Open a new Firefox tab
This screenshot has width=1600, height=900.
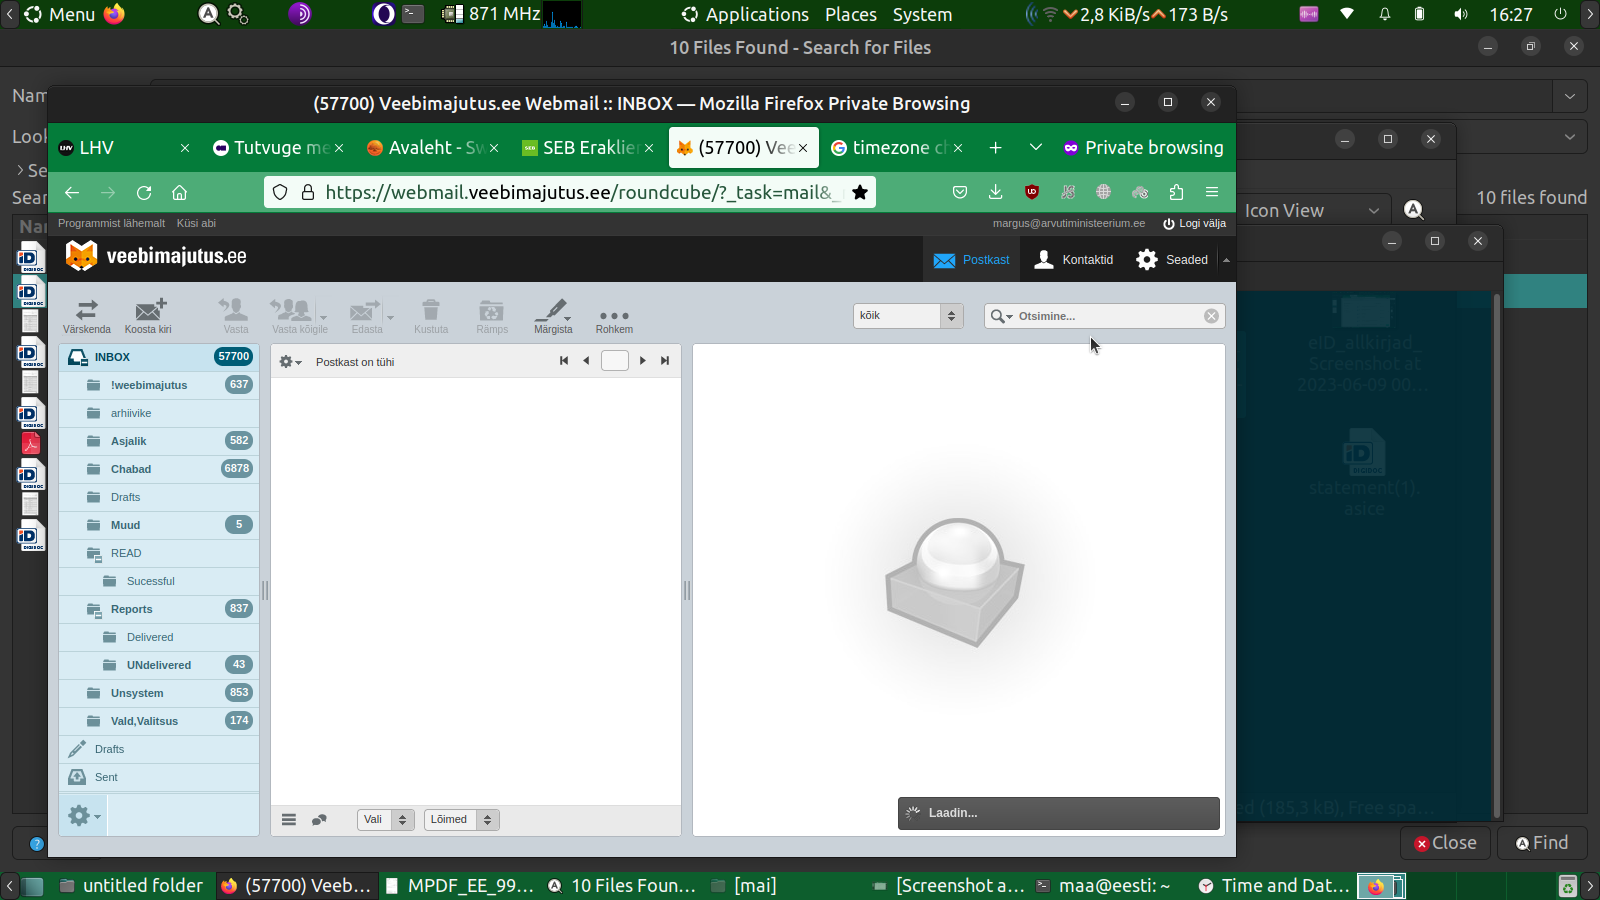pyautogui.click(x=996, y=147)
